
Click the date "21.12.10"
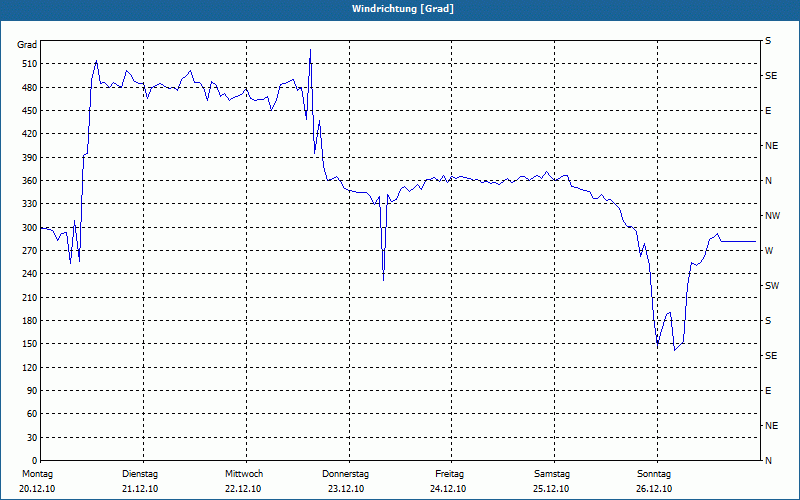[140, 489]
